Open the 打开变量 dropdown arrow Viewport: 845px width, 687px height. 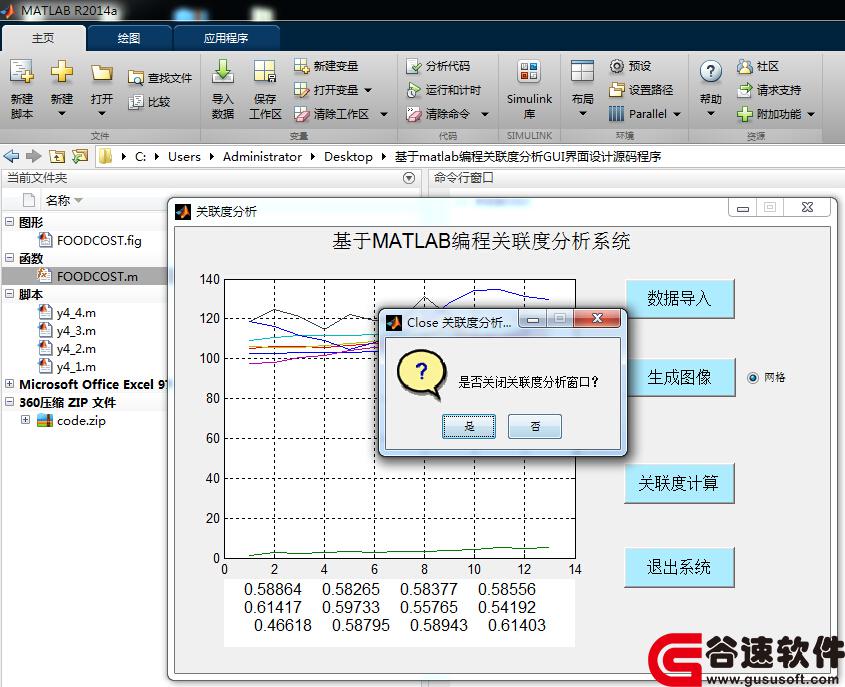pyautogui.click(x=368, y=90)
